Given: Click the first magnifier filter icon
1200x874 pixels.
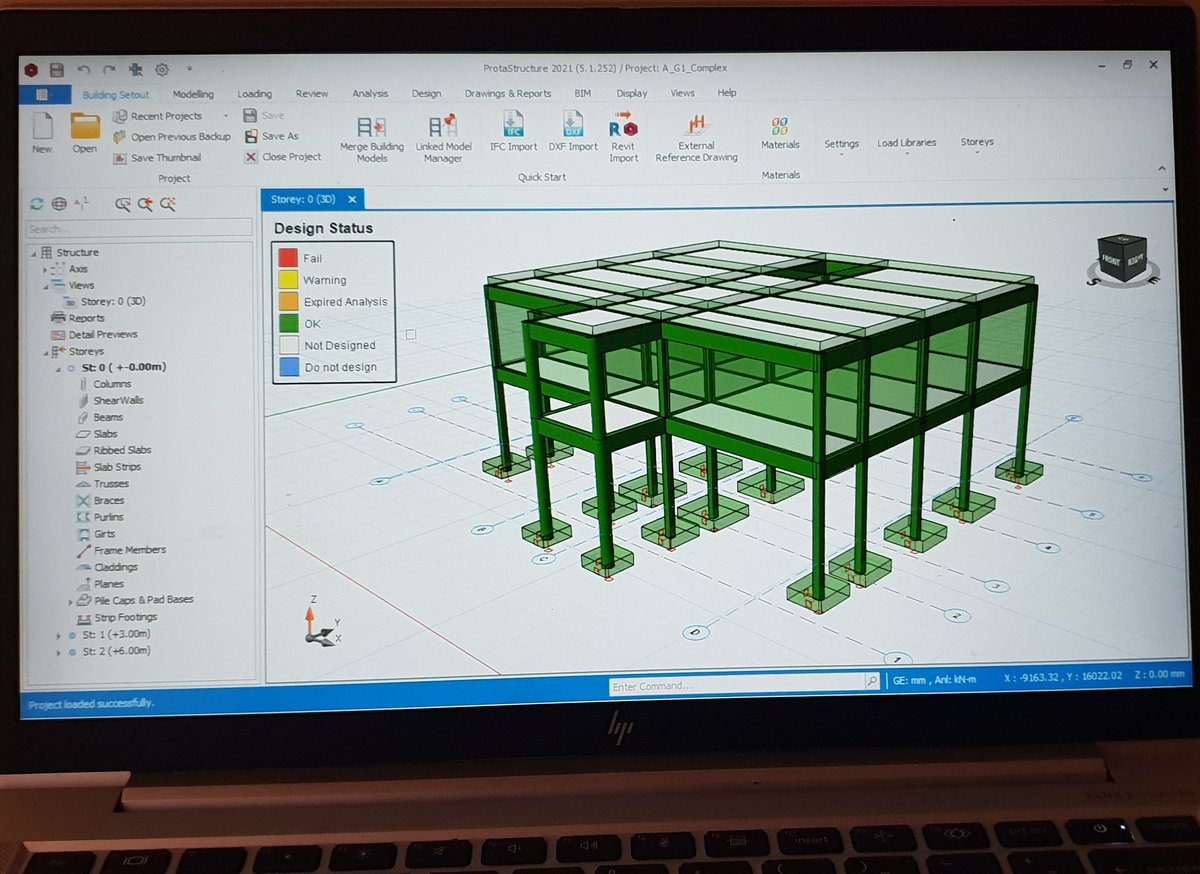Looking at the screenshot, I should 123,205.
